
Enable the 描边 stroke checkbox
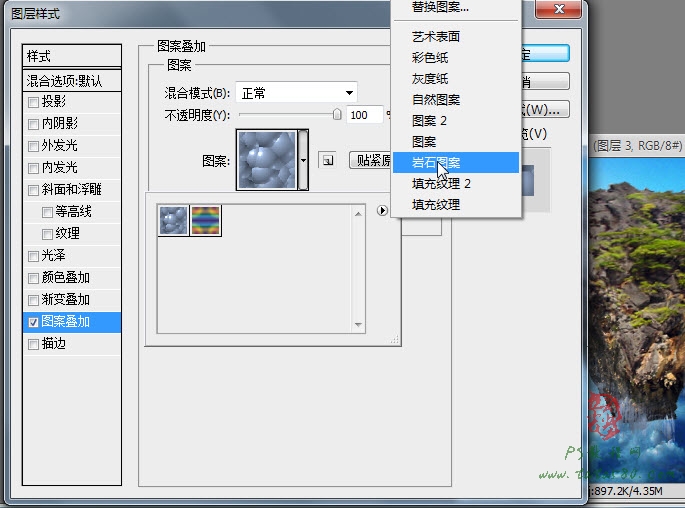[x=33, y=344]
